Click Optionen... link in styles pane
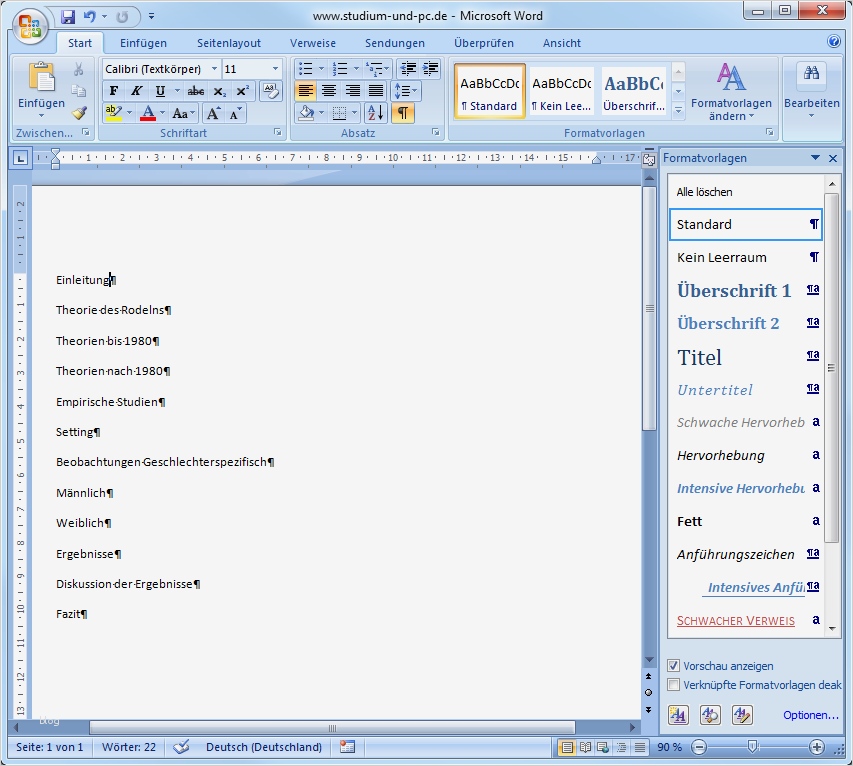This screenshot has height=766, width=853. click(811, 715)
